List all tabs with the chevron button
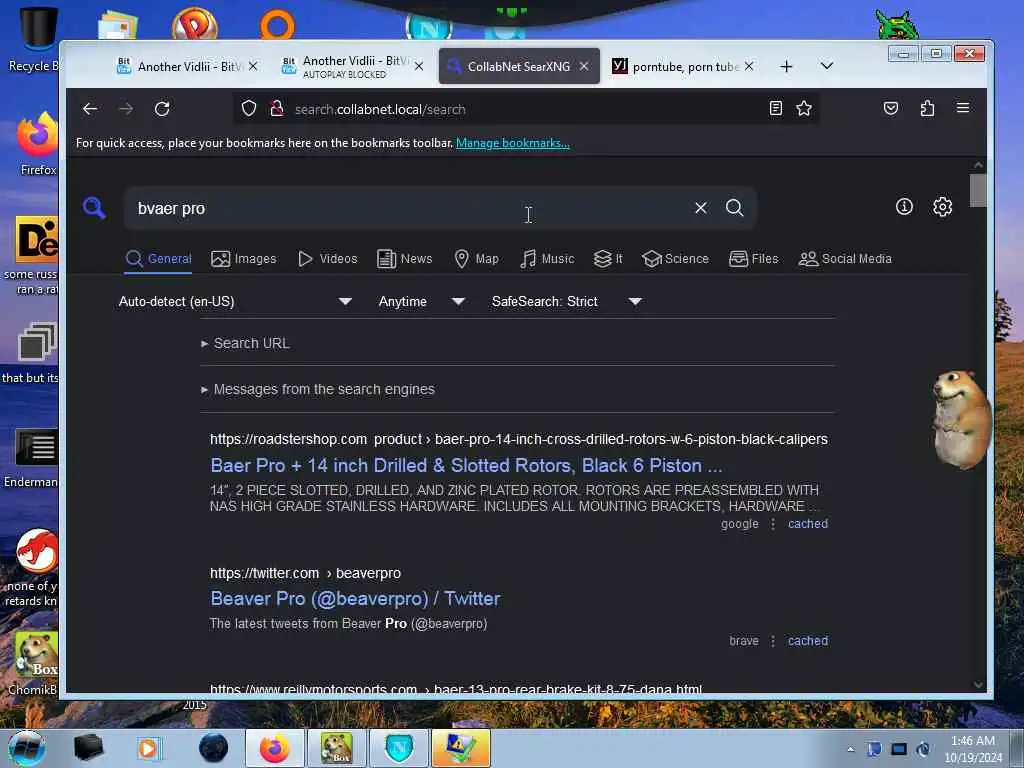This screenshot has height=768, width=1024. click(x=827, y=66)
